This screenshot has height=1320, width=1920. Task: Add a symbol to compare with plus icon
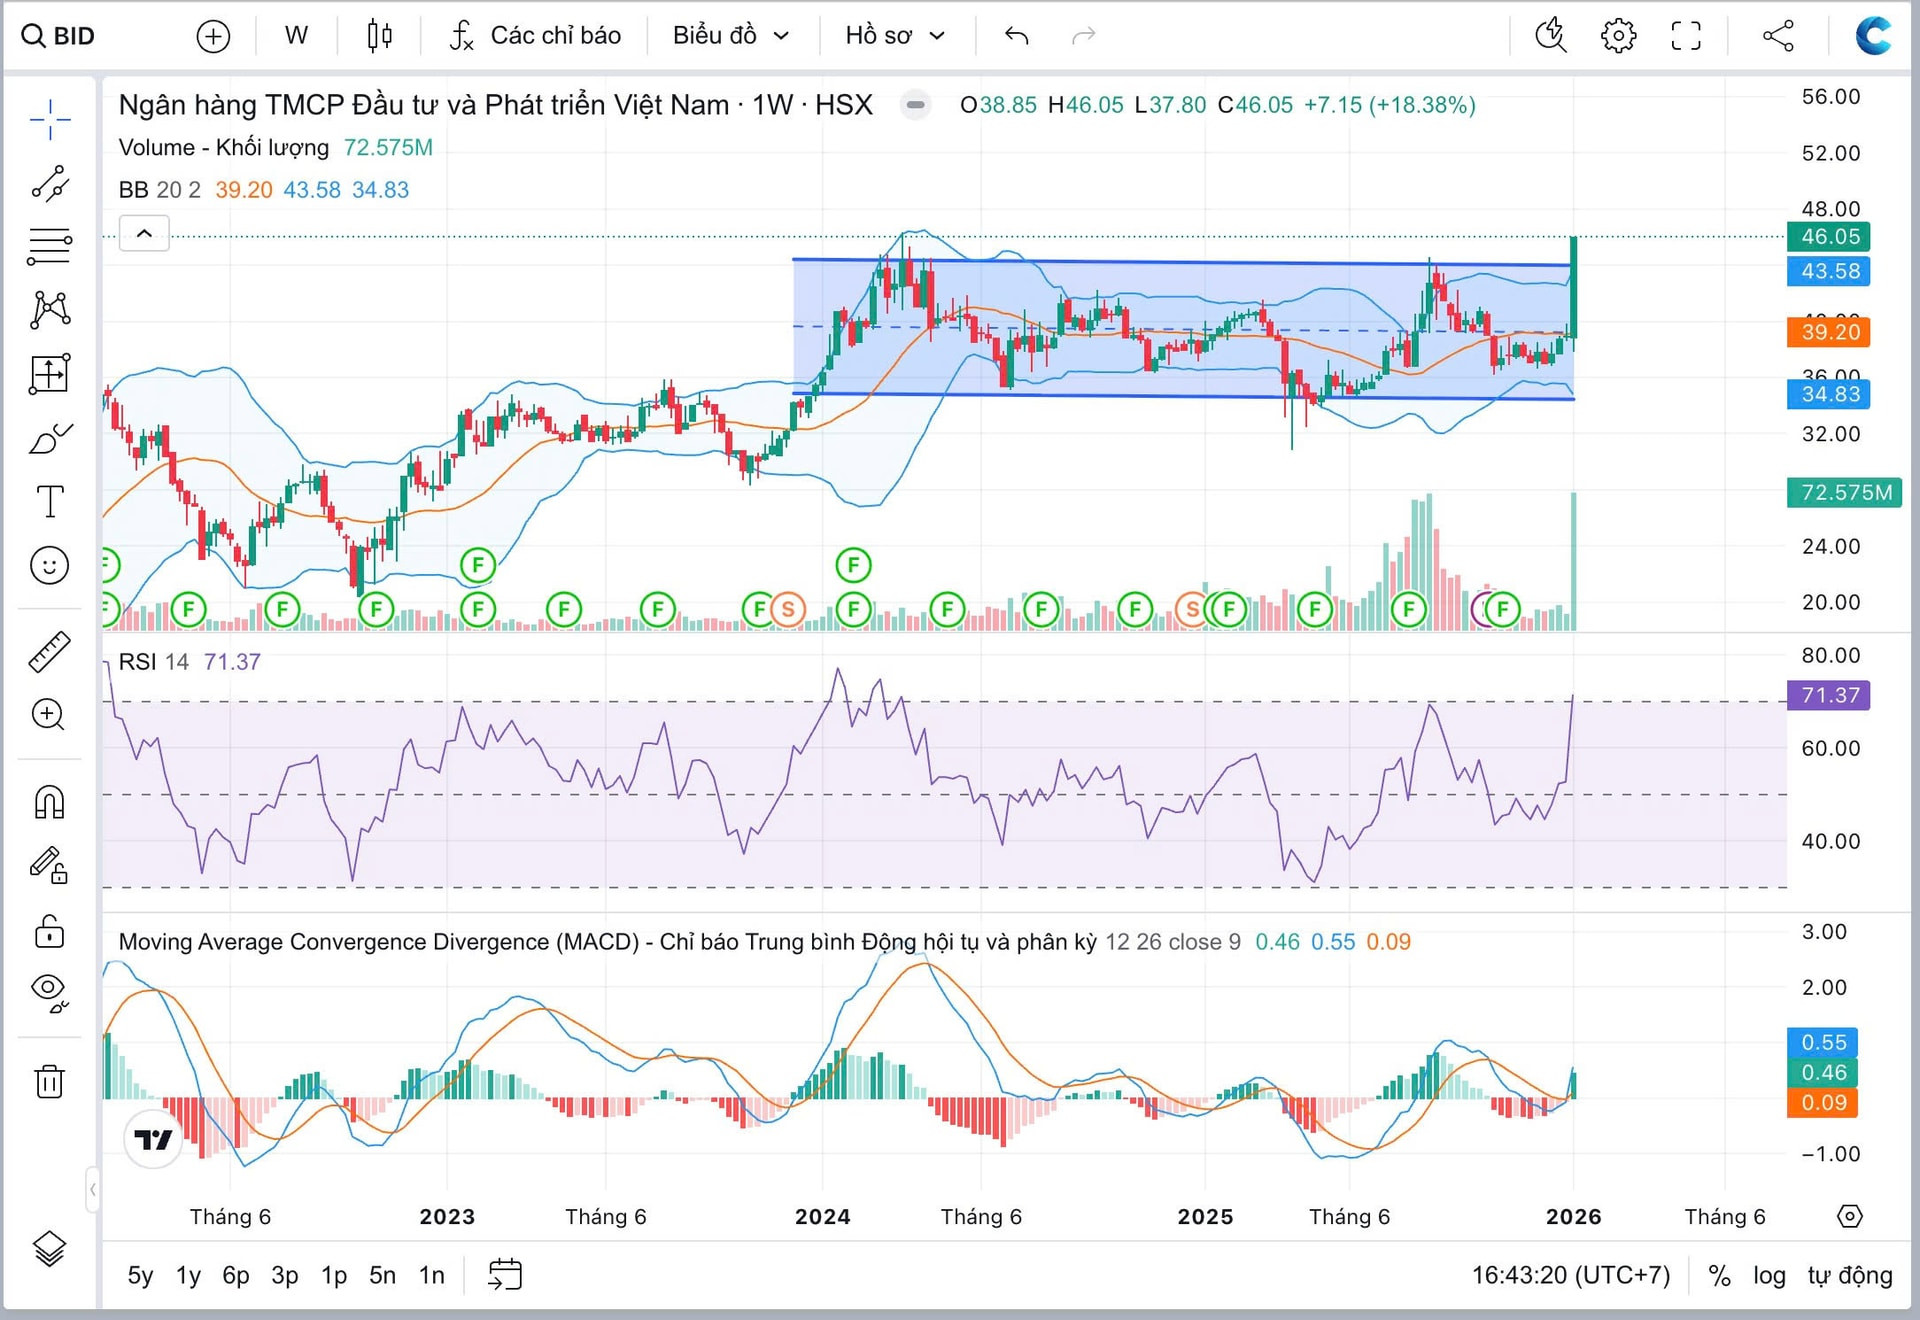tap(213, 36)
